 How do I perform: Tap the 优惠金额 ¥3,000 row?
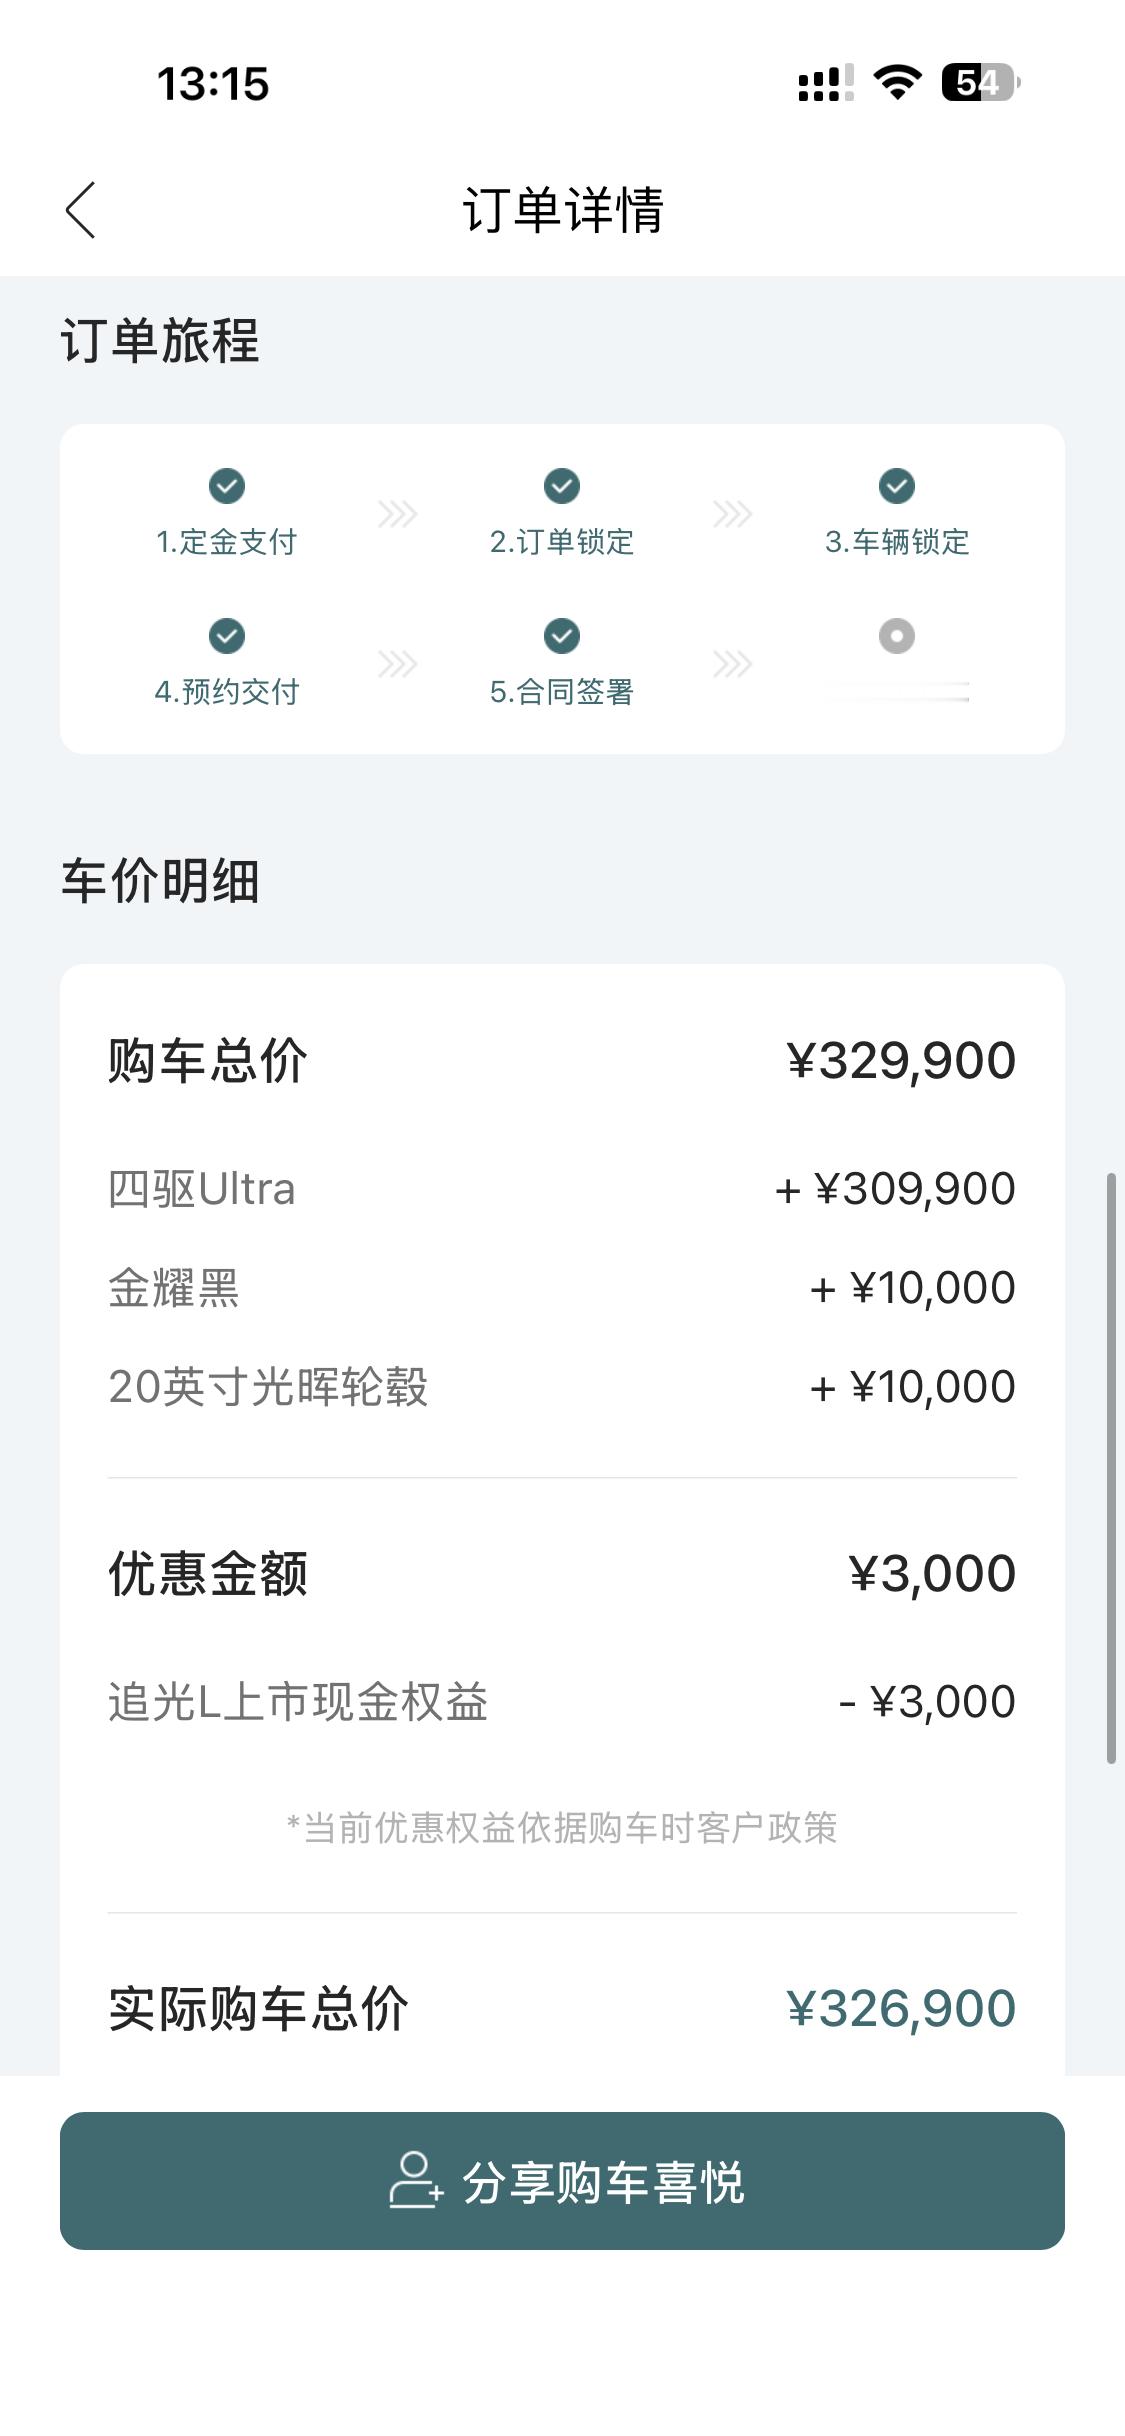click(x=562, y=1573)
